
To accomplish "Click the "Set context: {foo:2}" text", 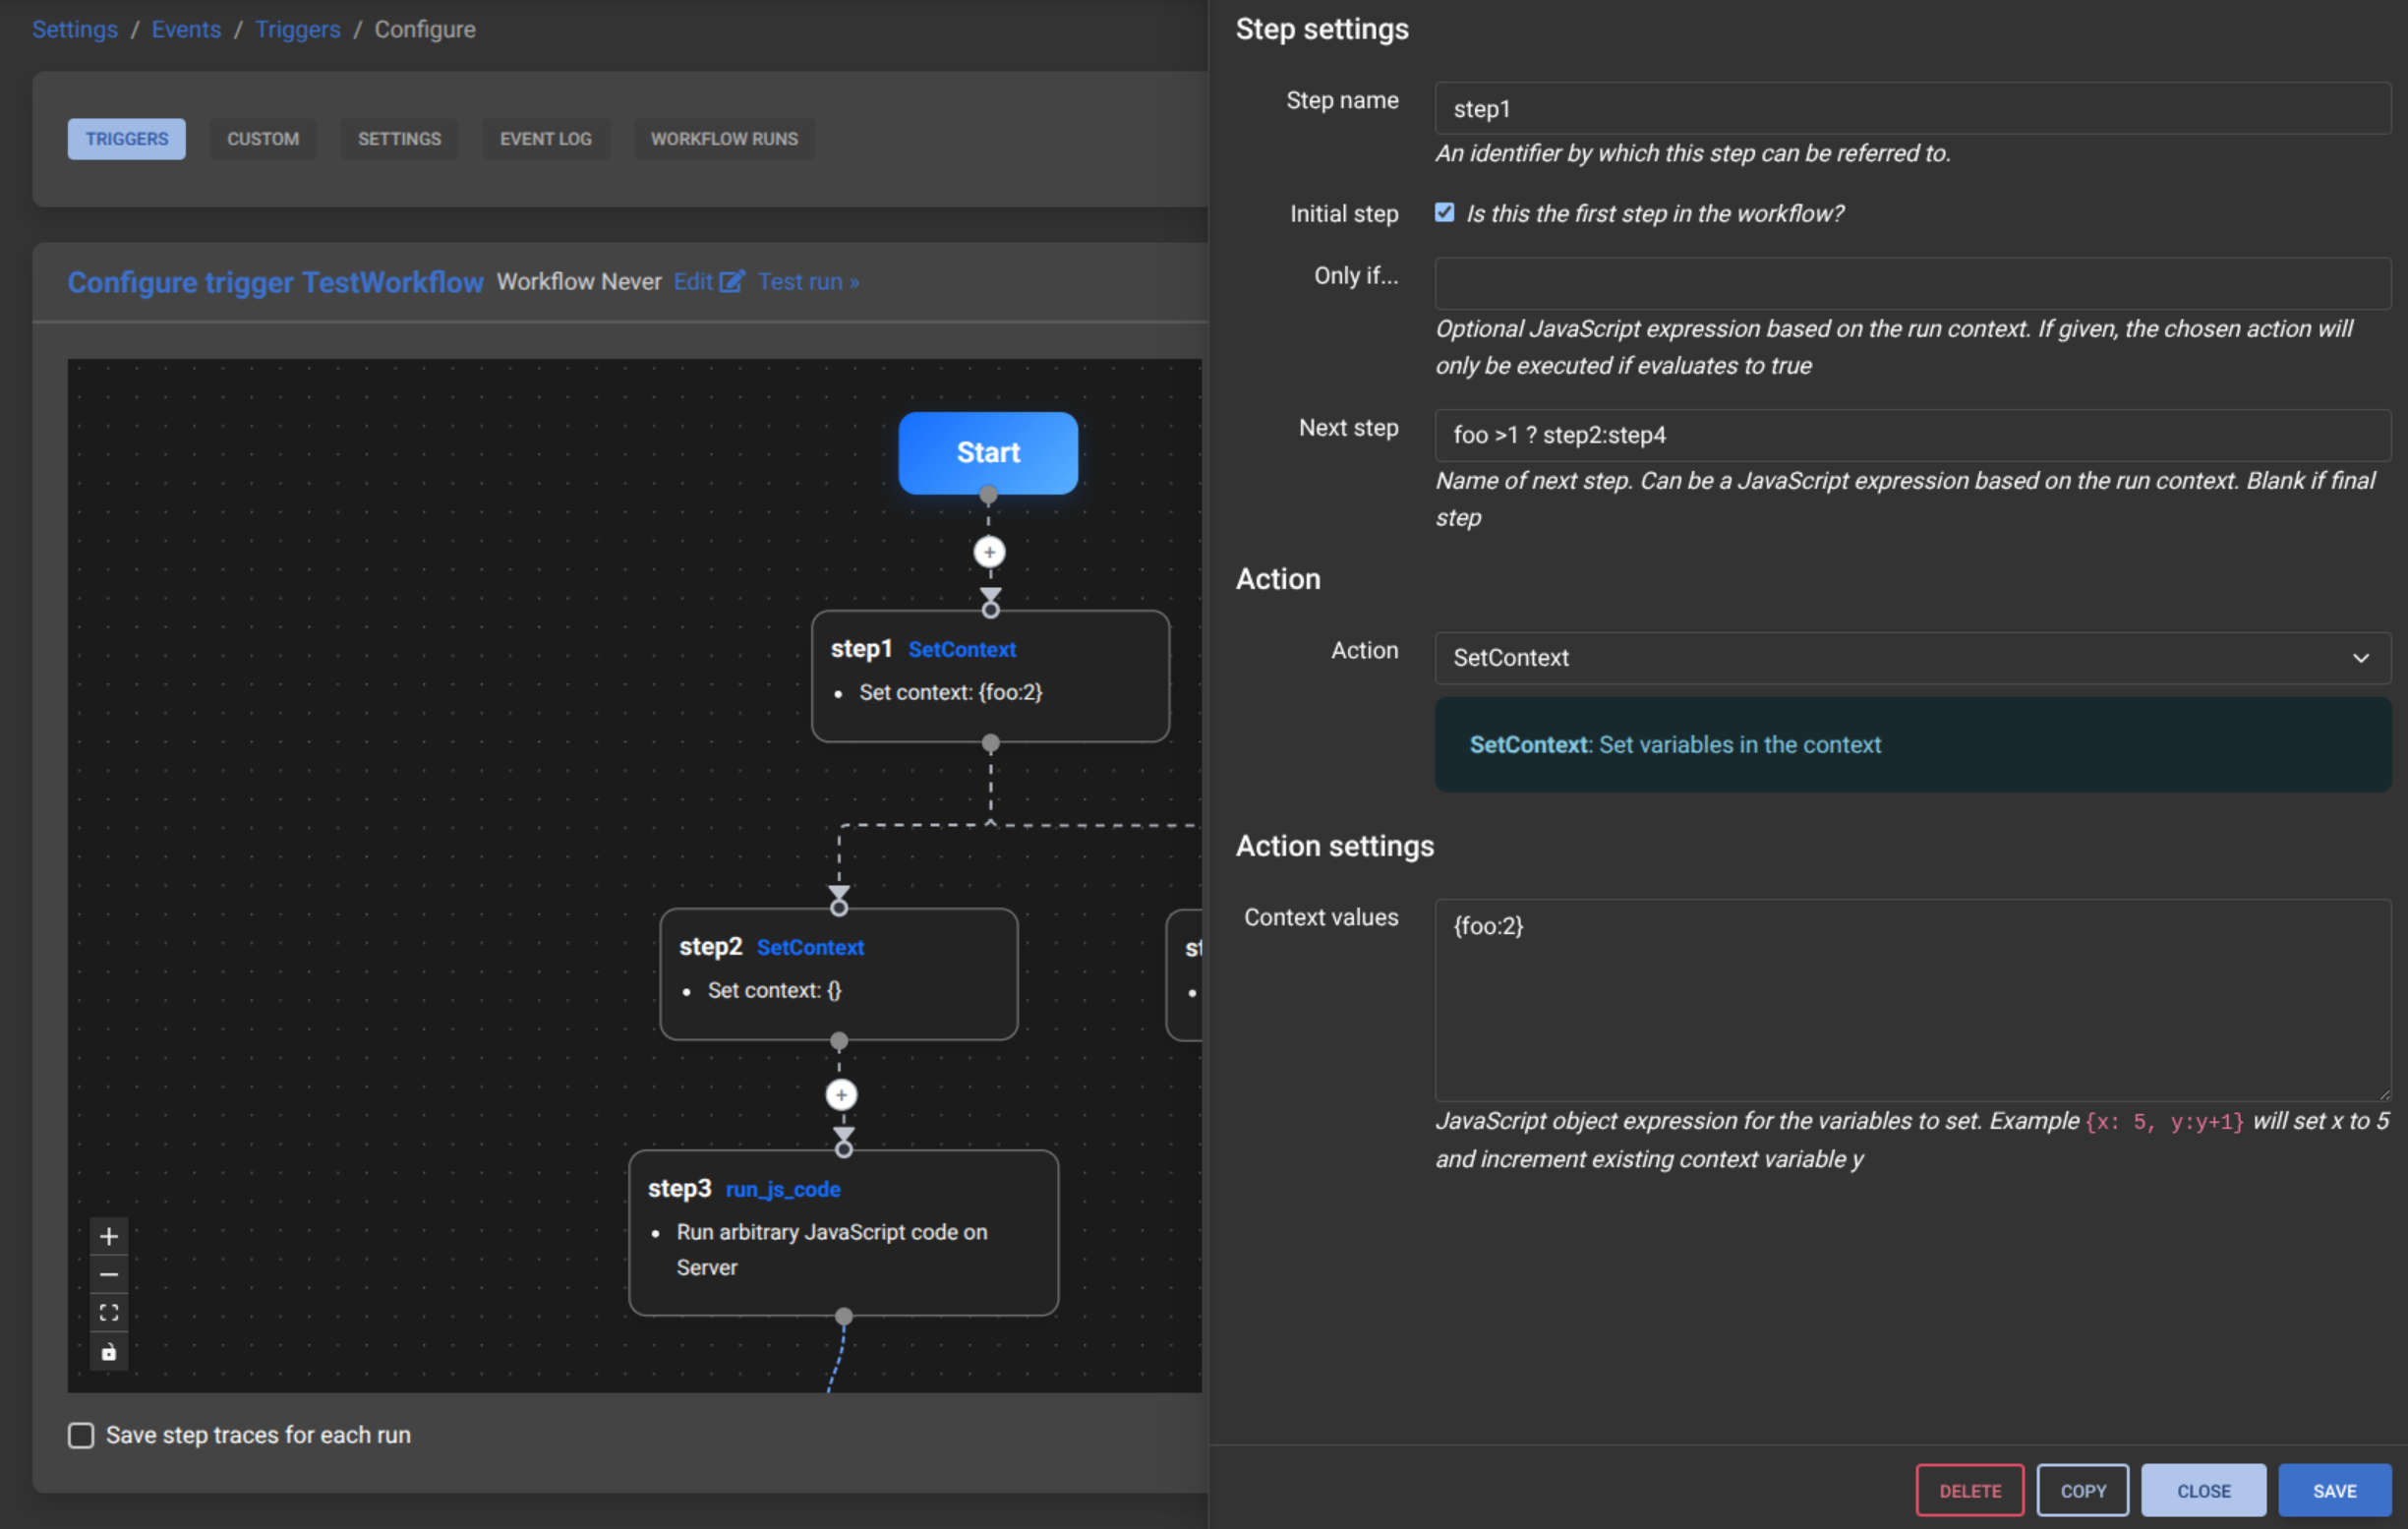I will click(x=950, y=692).
